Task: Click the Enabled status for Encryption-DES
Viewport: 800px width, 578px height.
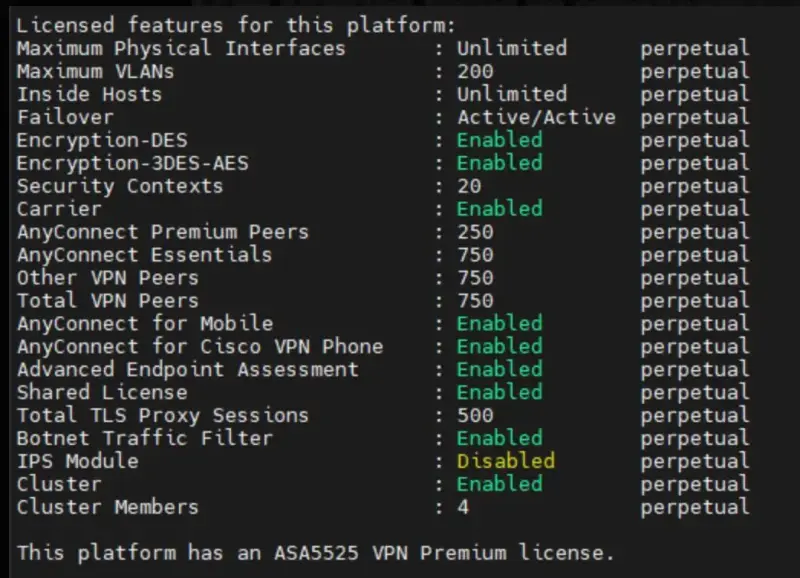Action: [499, 140]
